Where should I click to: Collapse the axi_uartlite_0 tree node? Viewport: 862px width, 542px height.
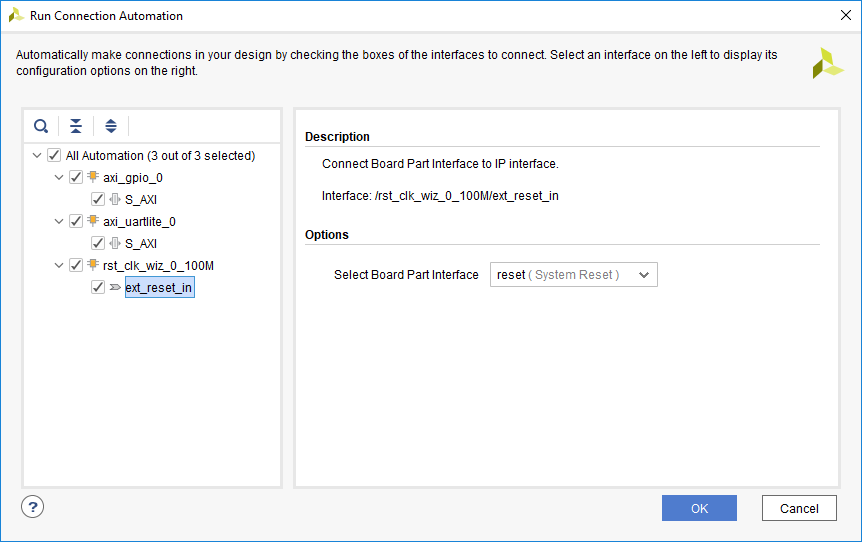[59, 221]
